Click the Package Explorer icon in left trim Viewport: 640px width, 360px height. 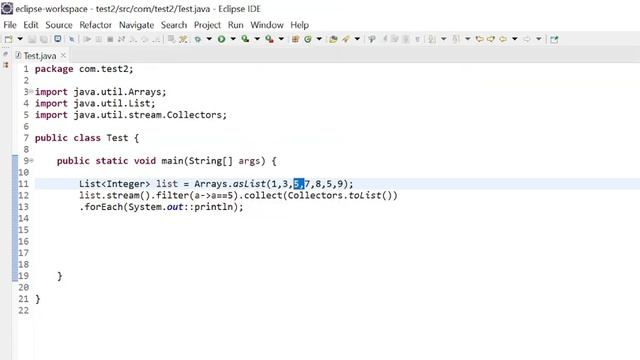click(x=6, y=64)
